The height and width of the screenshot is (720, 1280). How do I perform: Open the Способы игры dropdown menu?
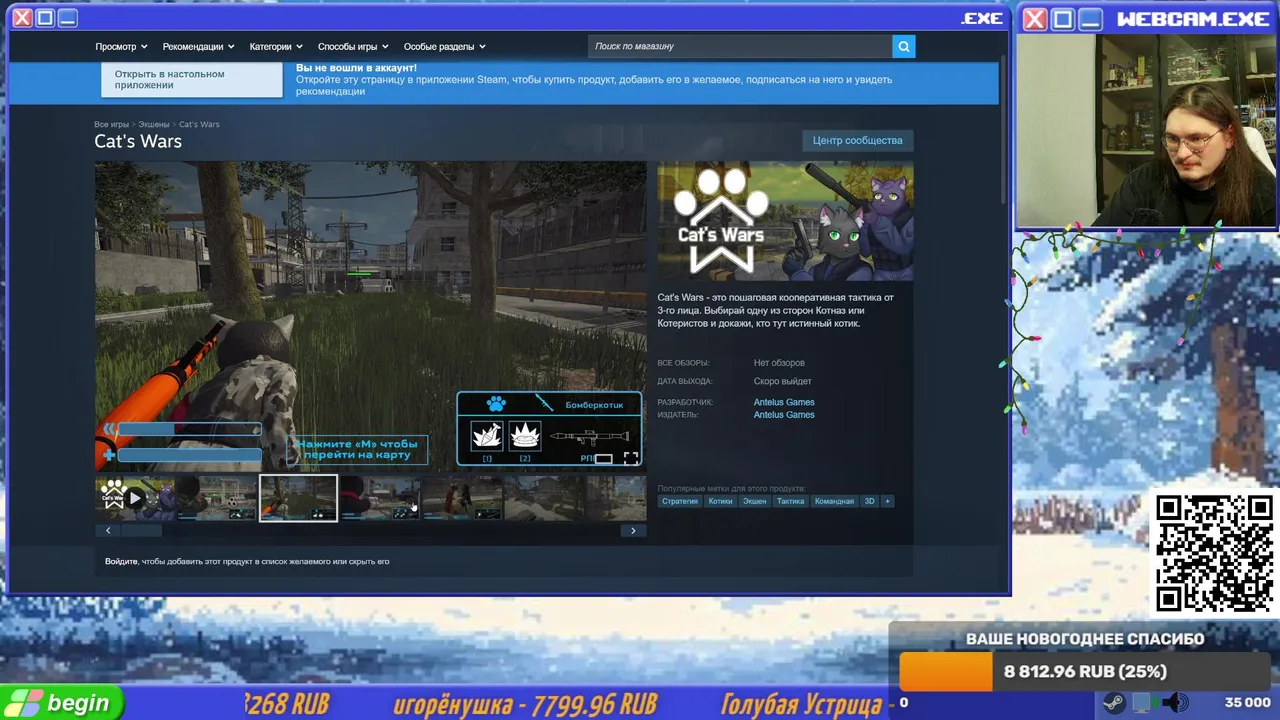click(353, 46)
